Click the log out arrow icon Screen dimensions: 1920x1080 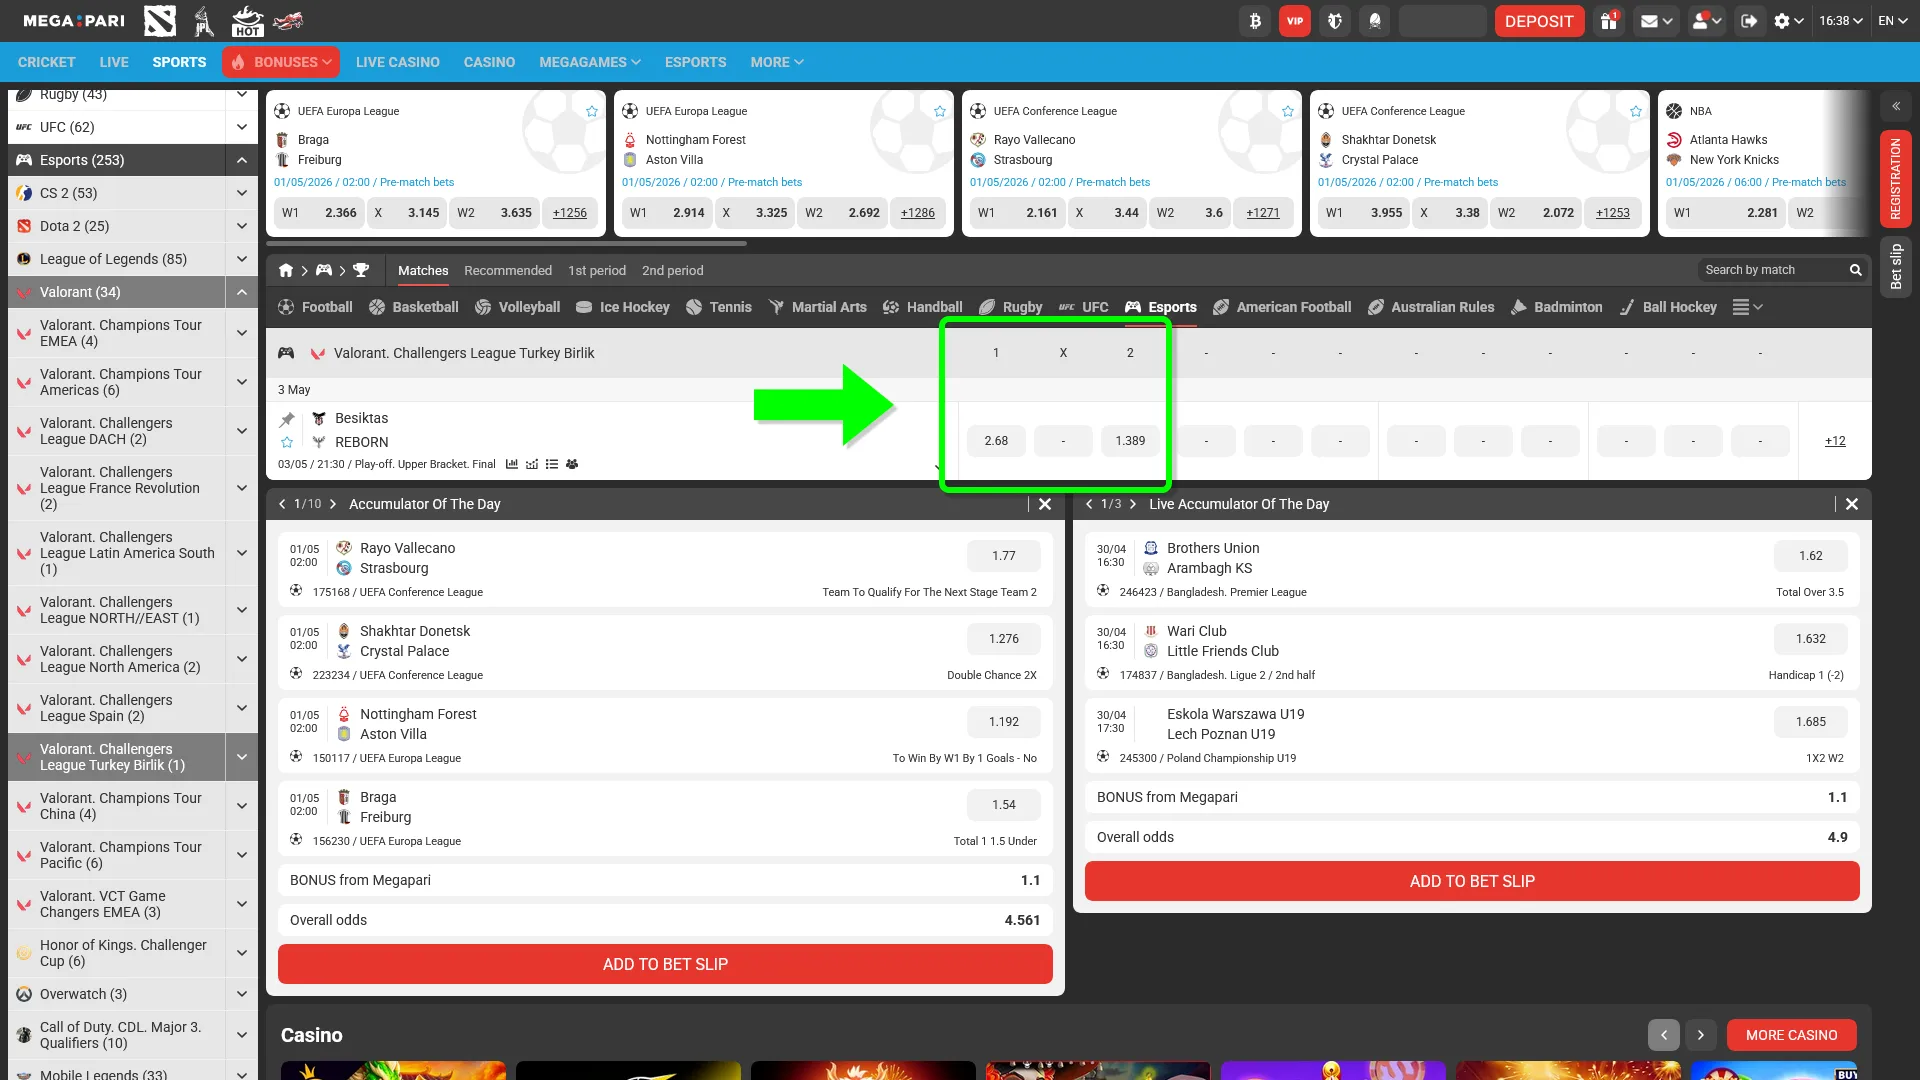coord(1749,21)
